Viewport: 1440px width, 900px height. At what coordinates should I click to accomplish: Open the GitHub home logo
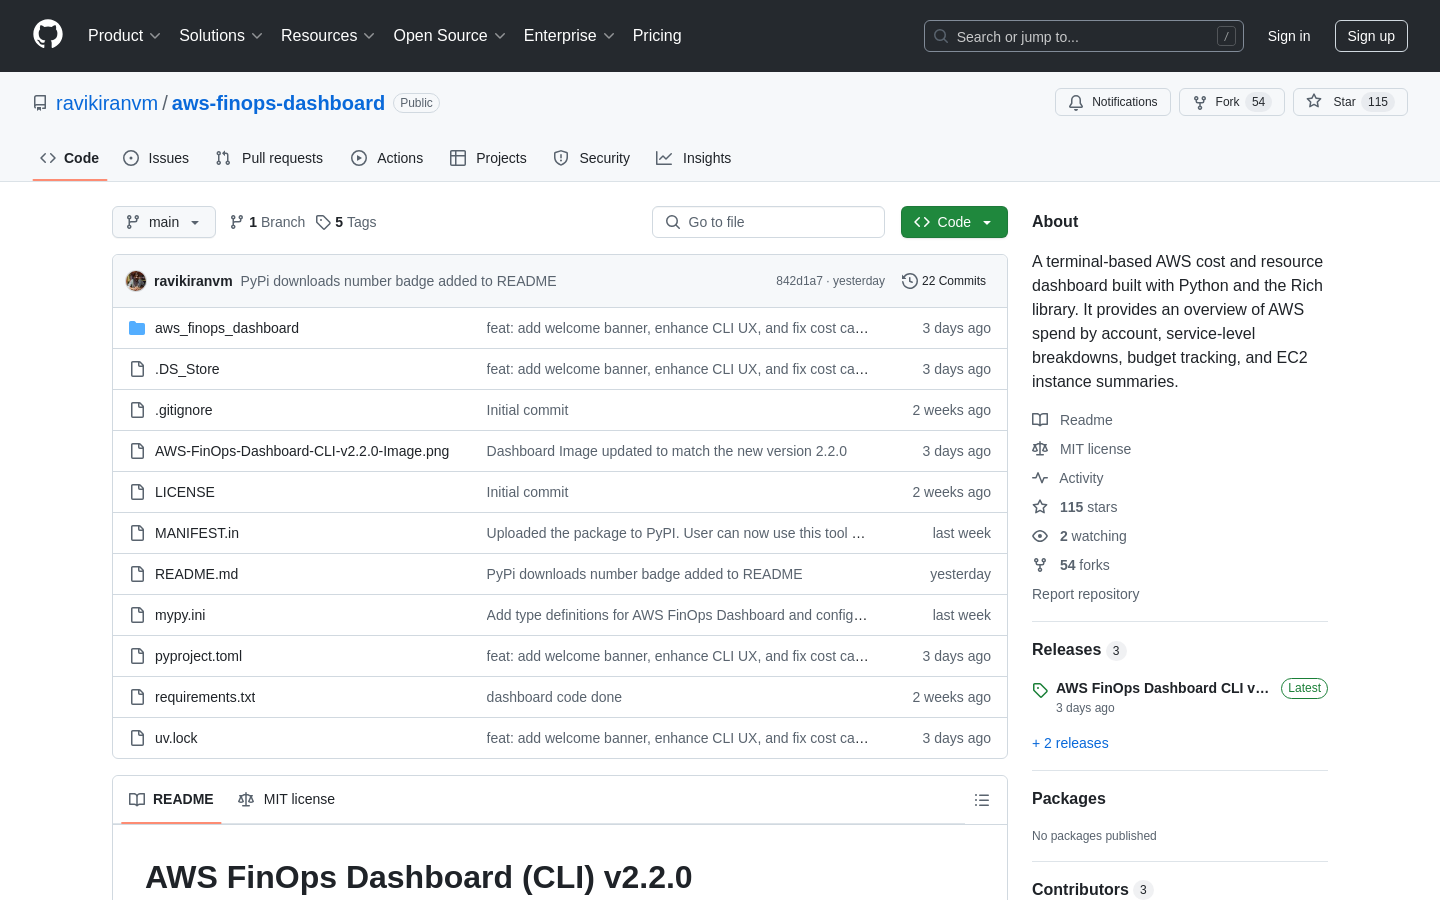pyautogui.click(x=48, y=35)
